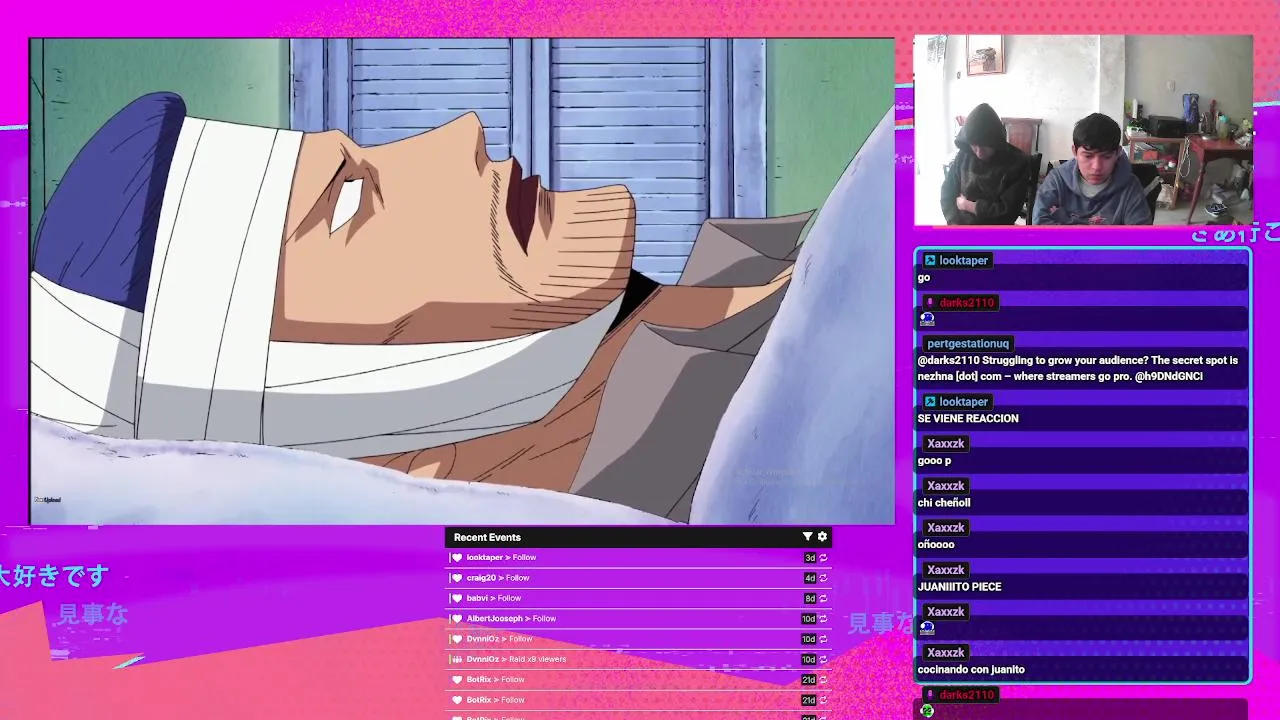The width and height of the screenshot is (1280, 720).
Task: Select the 'babvi > Follow' event row
Action: pos(638,598)
